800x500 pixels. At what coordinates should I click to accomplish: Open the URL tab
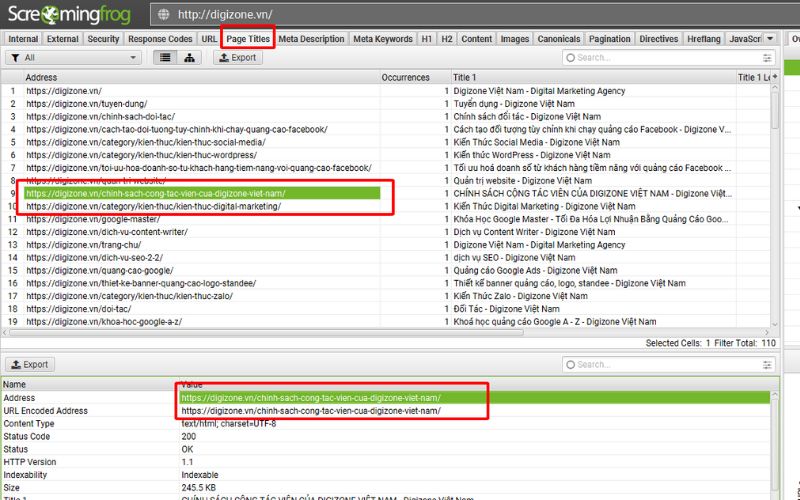pyautogui.click(x=209, y=39)
